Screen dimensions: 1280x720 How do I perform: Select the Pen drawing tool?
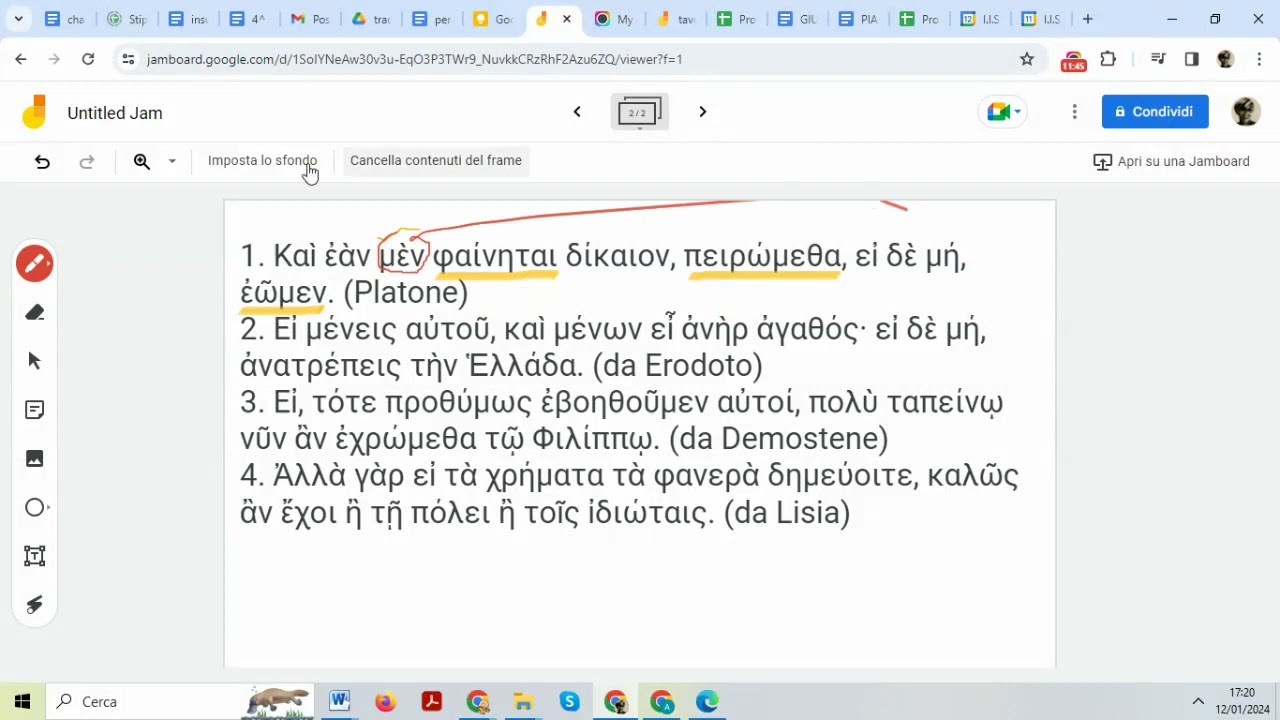click(x=35, y=264)
